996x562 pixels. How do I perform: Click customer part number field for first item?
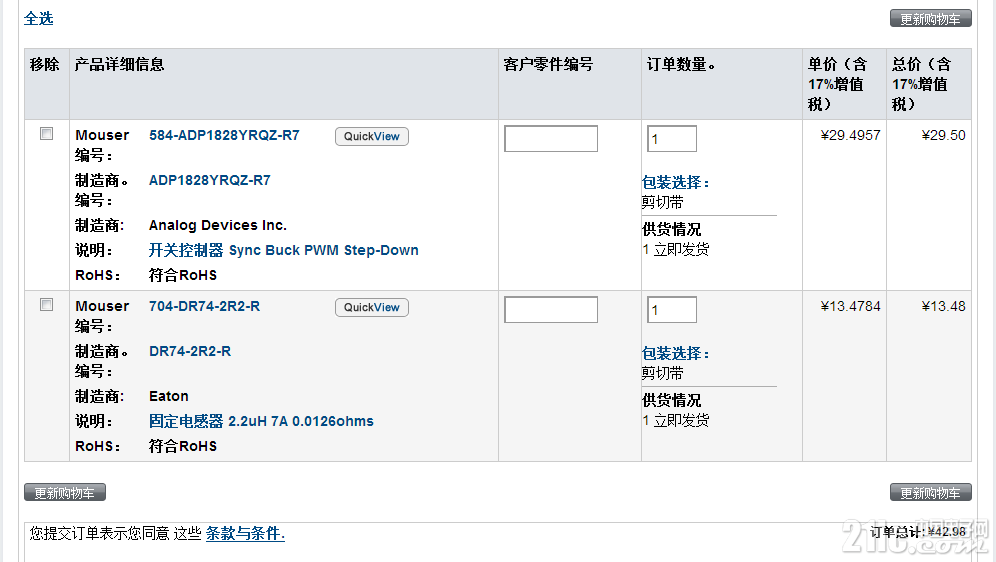(551, 138)
